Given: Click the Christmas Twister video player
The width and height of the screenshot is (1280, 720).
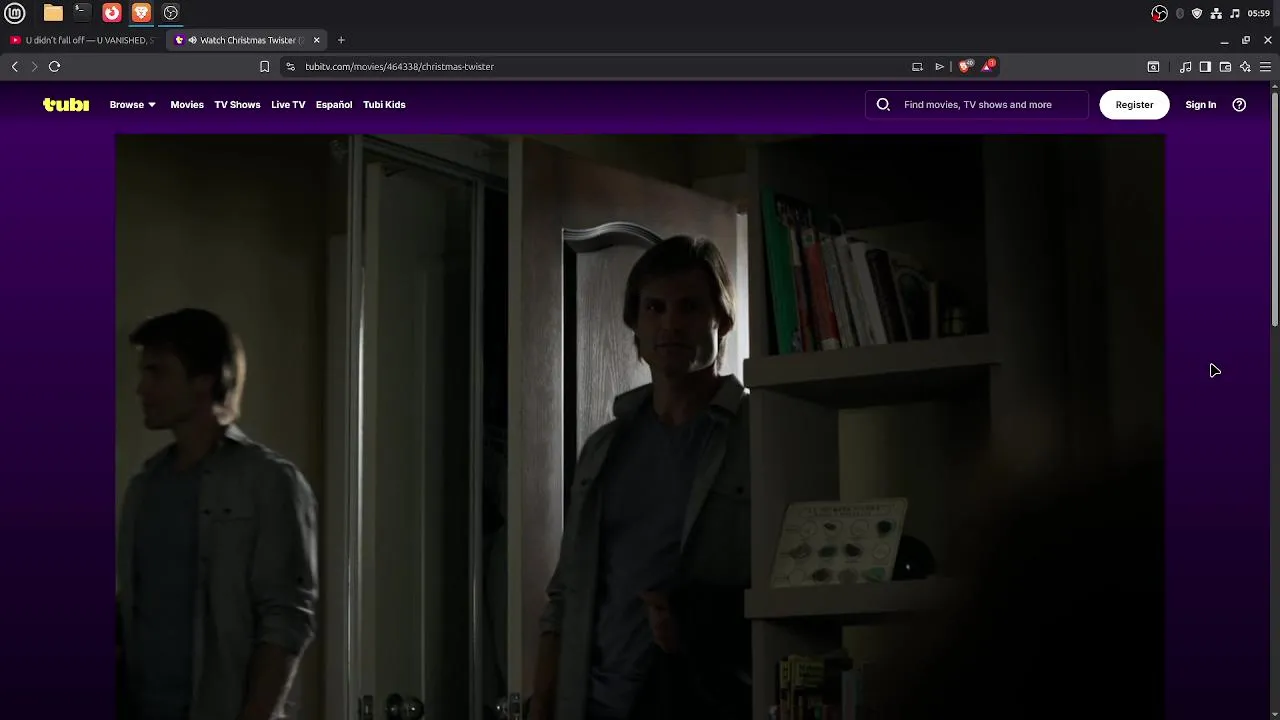Looking at the screenshot, I should tap(640, 428).
